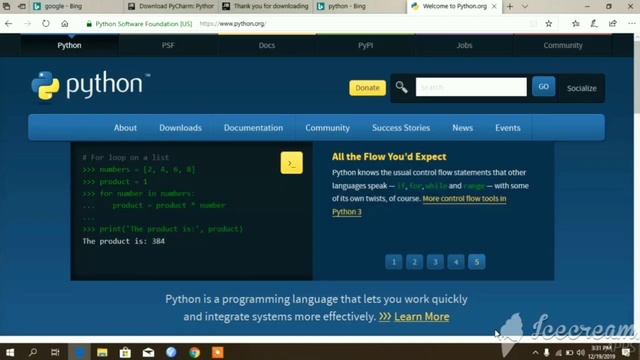Open browser Settings and more menu
The height and width of the screenshot is (360, 640).
tap(631, 24)
